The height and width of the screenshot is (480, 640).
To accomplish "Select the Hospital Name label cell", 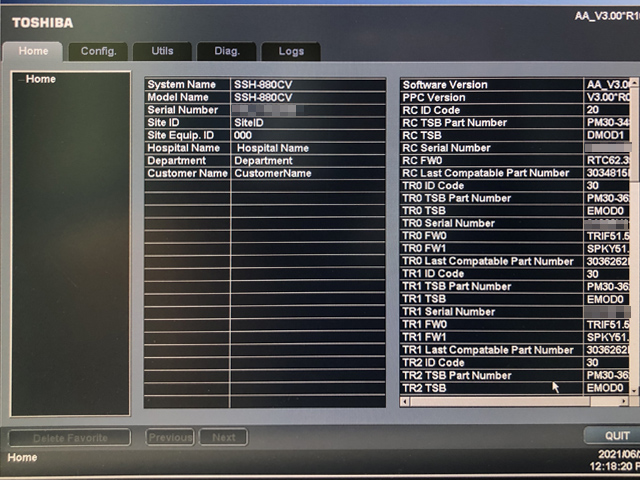I will 187,148.
